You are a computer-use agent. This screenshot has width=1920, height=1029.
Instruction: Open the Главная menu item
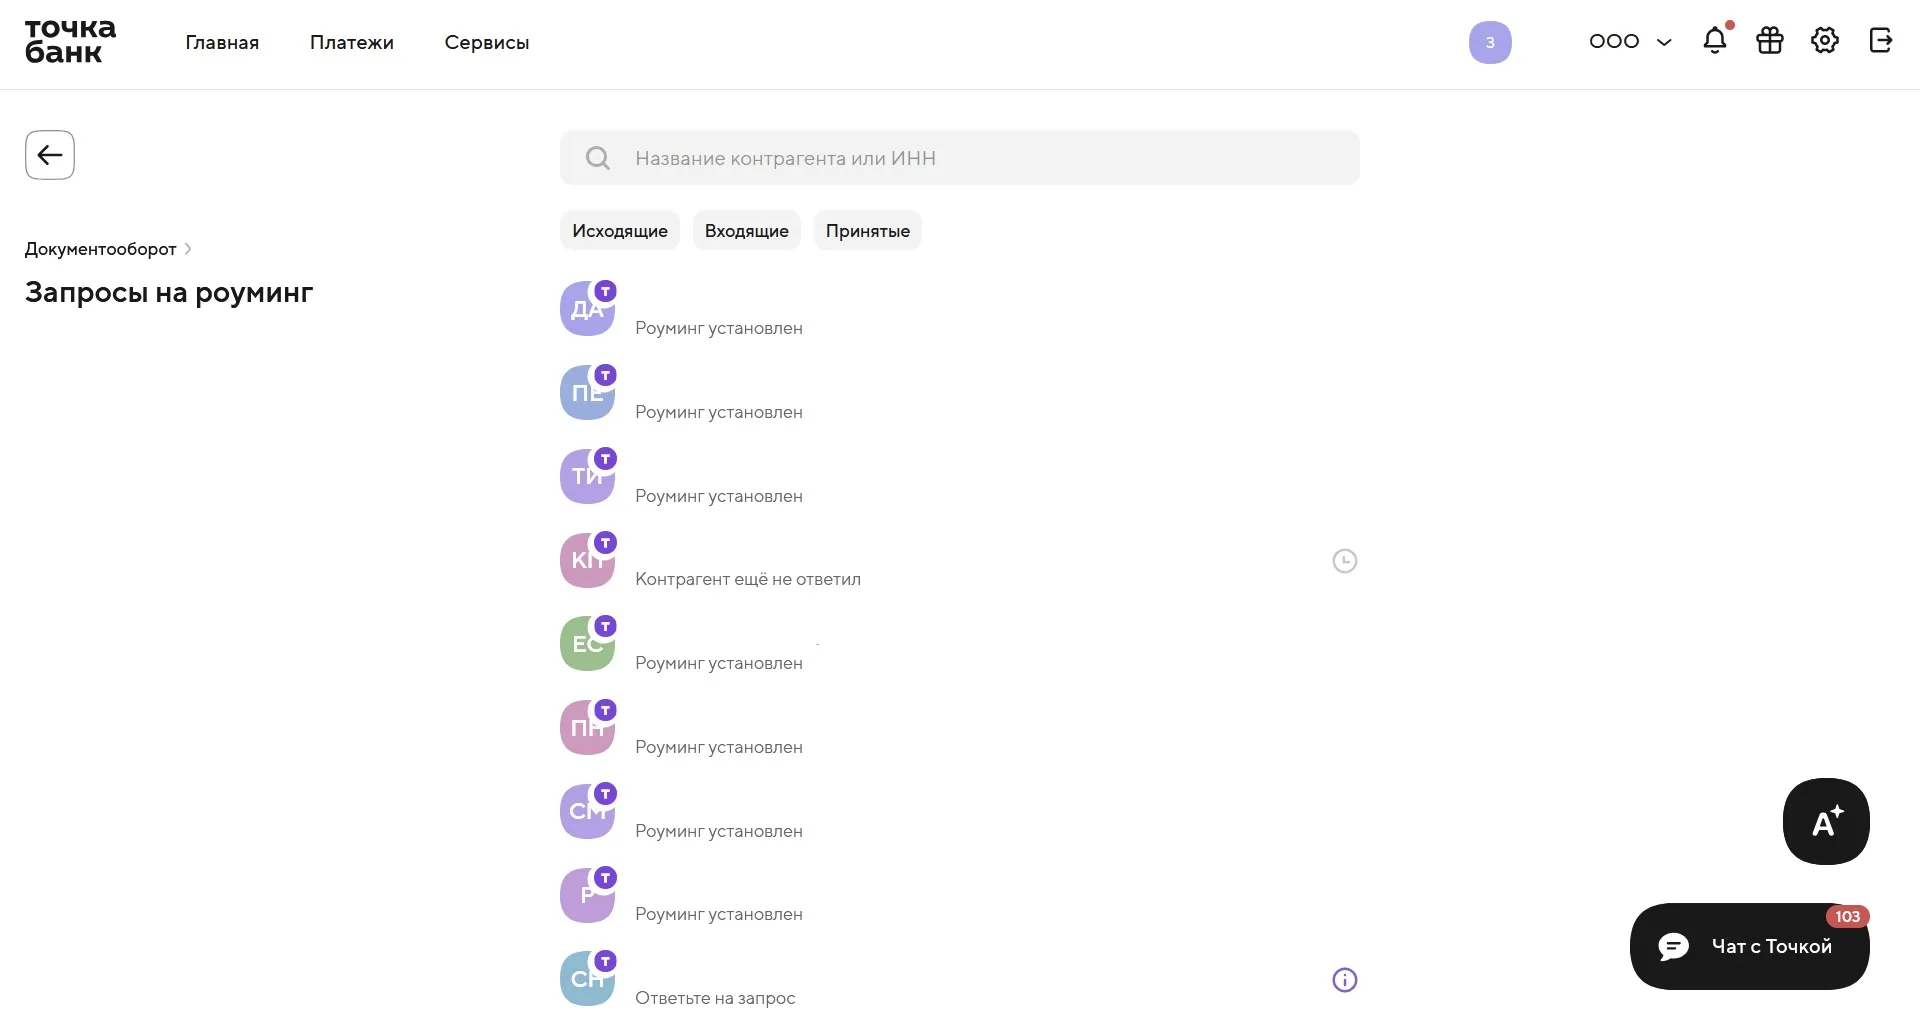point(222,43)
